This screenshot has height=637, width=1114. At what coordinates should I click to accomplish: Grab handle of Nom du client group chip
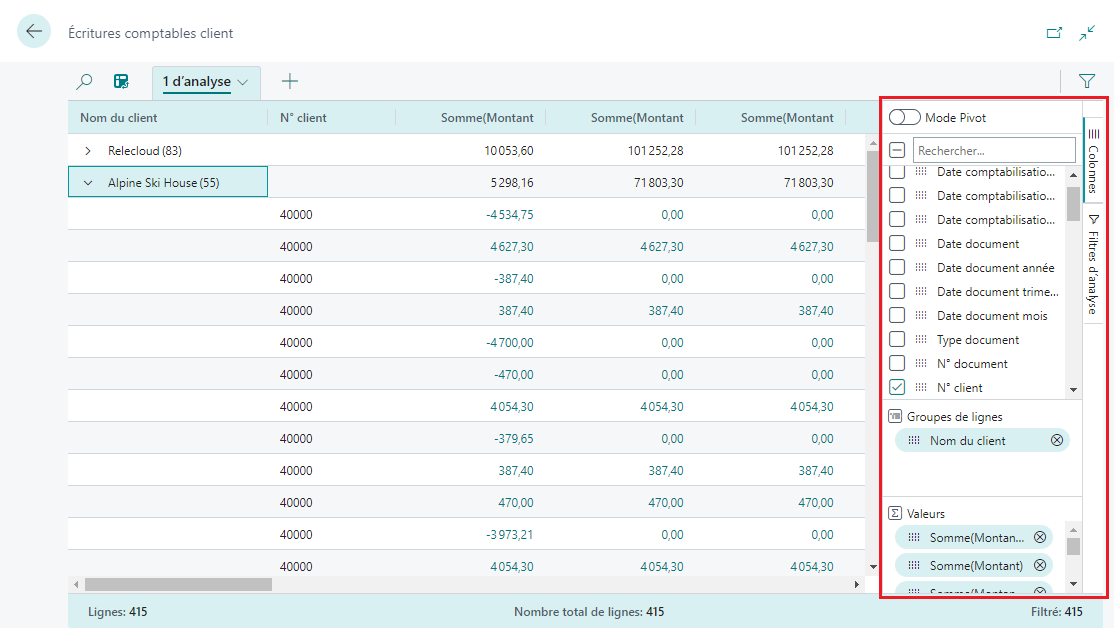914,440
